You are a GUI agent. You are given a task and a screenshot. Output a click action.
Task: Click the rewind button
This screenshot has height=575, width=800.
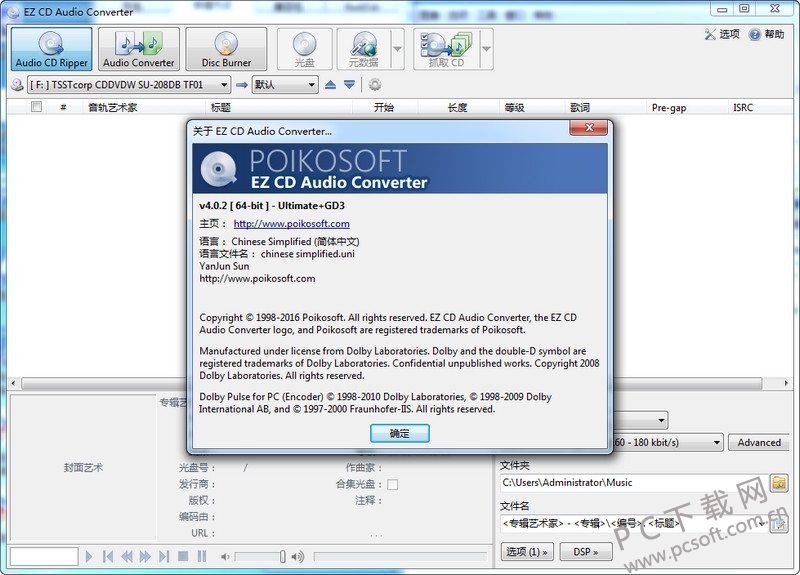tap(127, 556)
